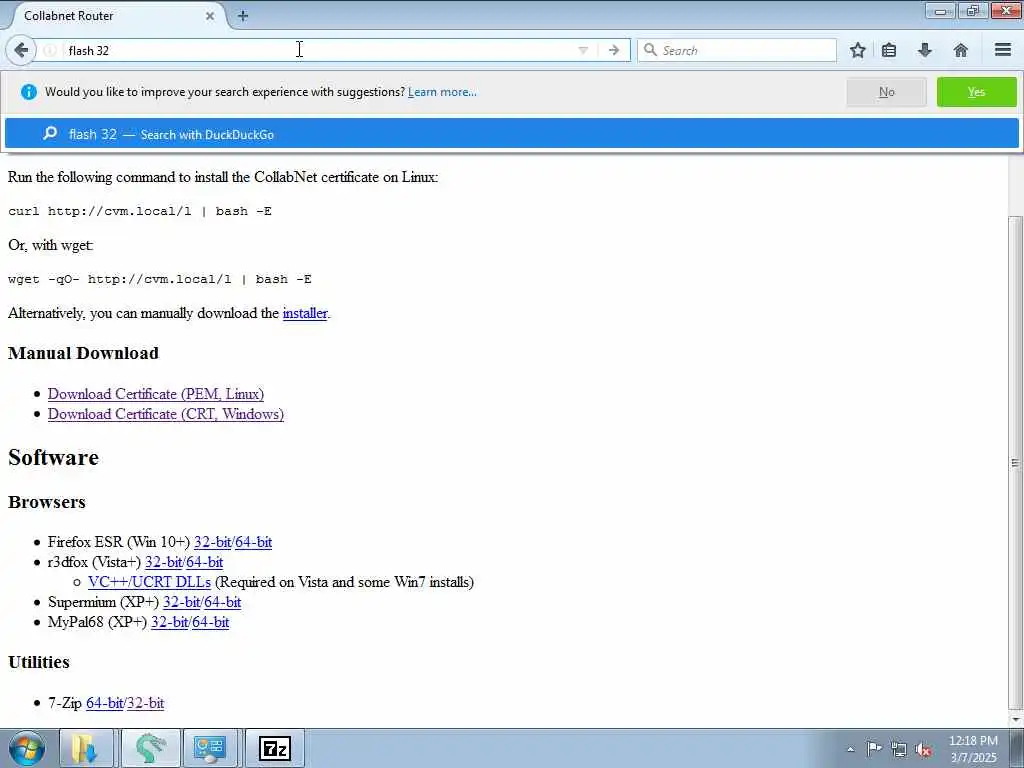The image size is (1024, 768).
Task: Download Certificate (PEM, Linux) link
Action: pyautogui.click(x=155, y=394)
